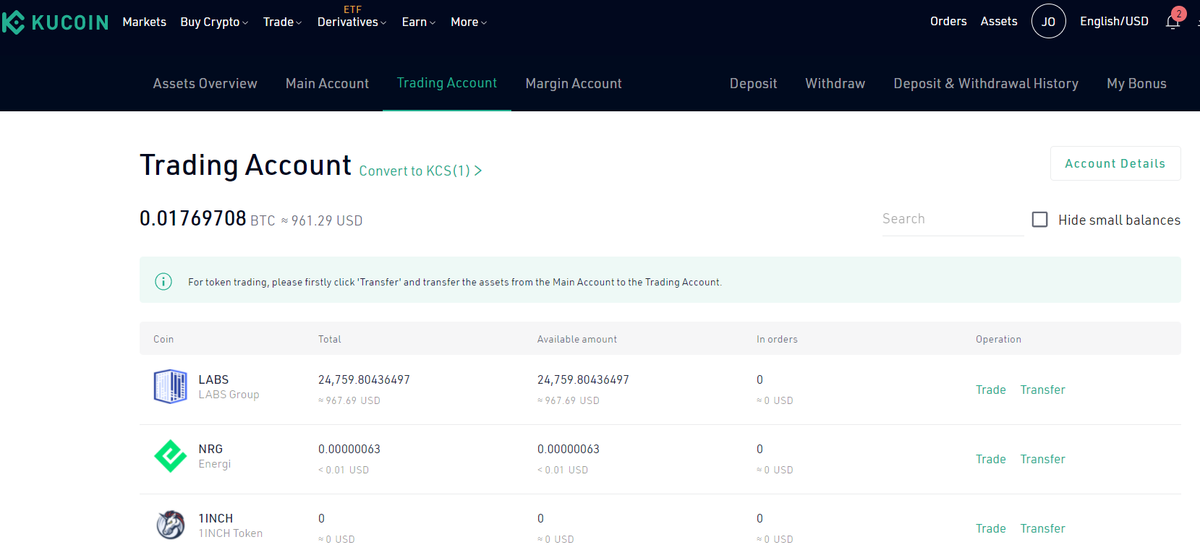Expand the More dropdown menu
The image size is (1200, 550).
[468, 22]
